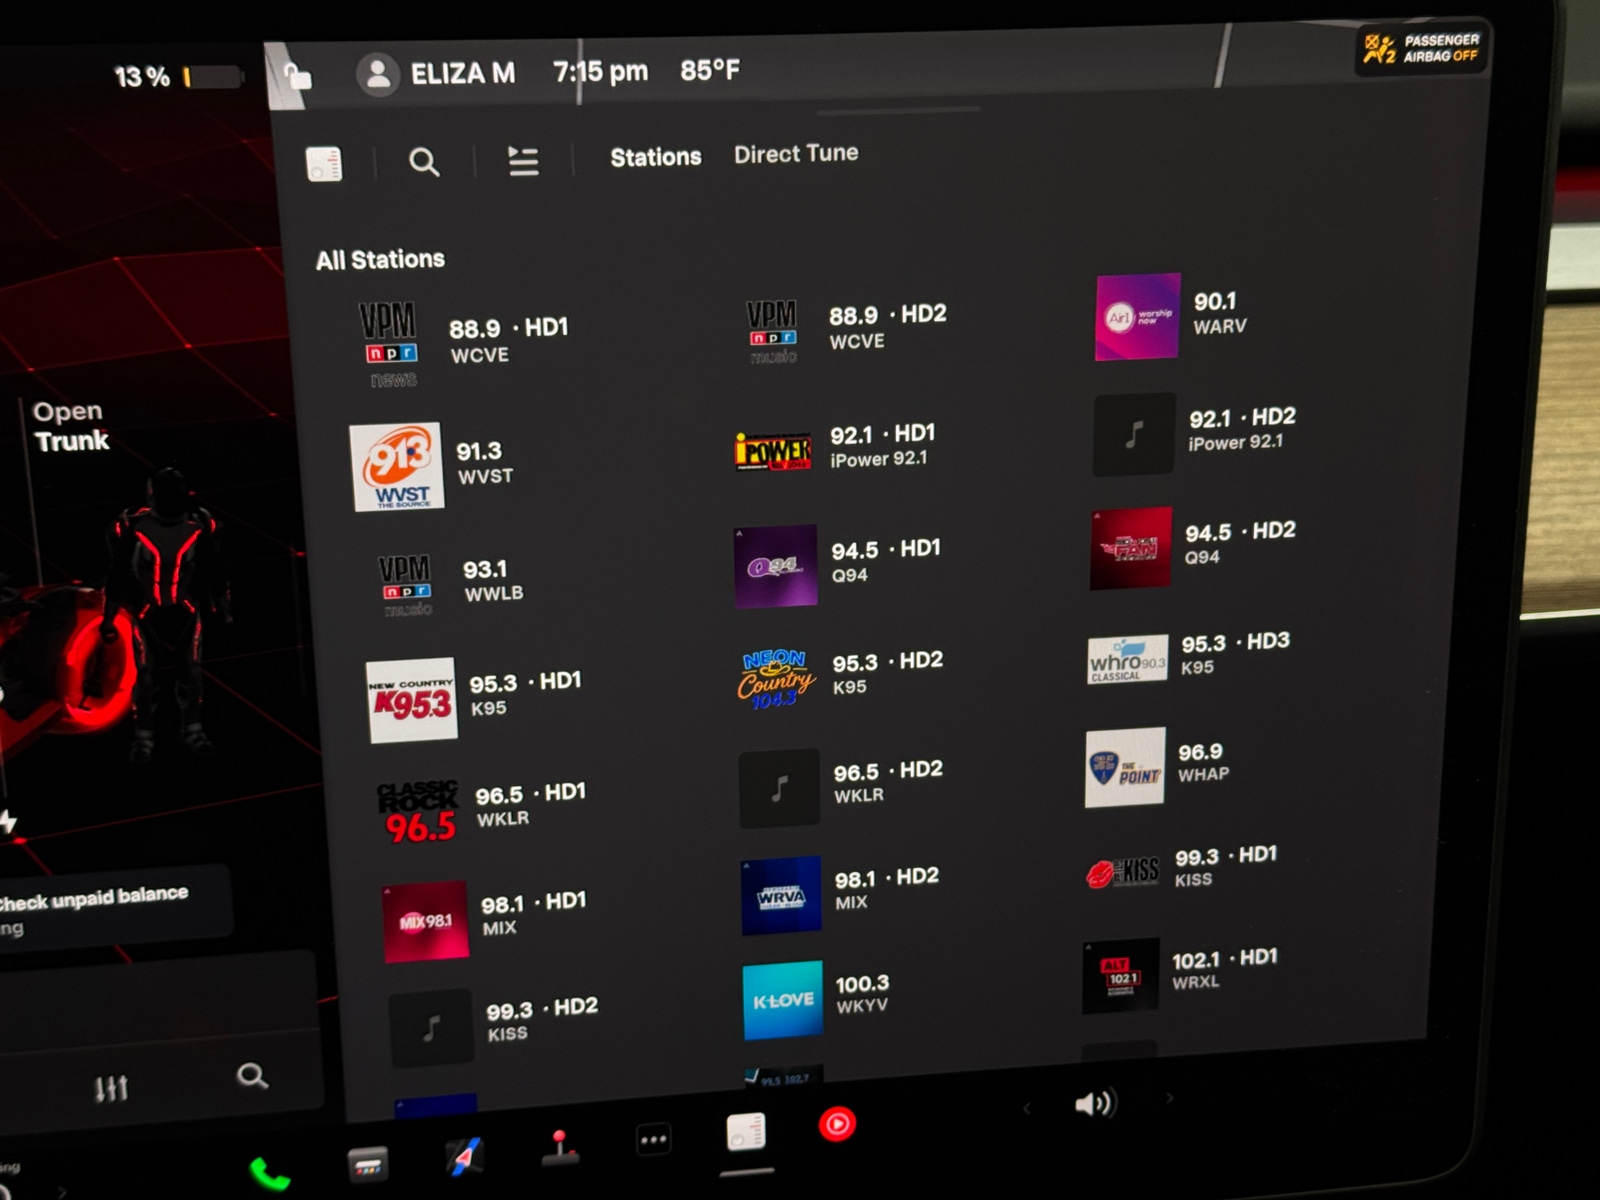Tune to 88.9 HD1 WCVE

[x=463, y=343]
